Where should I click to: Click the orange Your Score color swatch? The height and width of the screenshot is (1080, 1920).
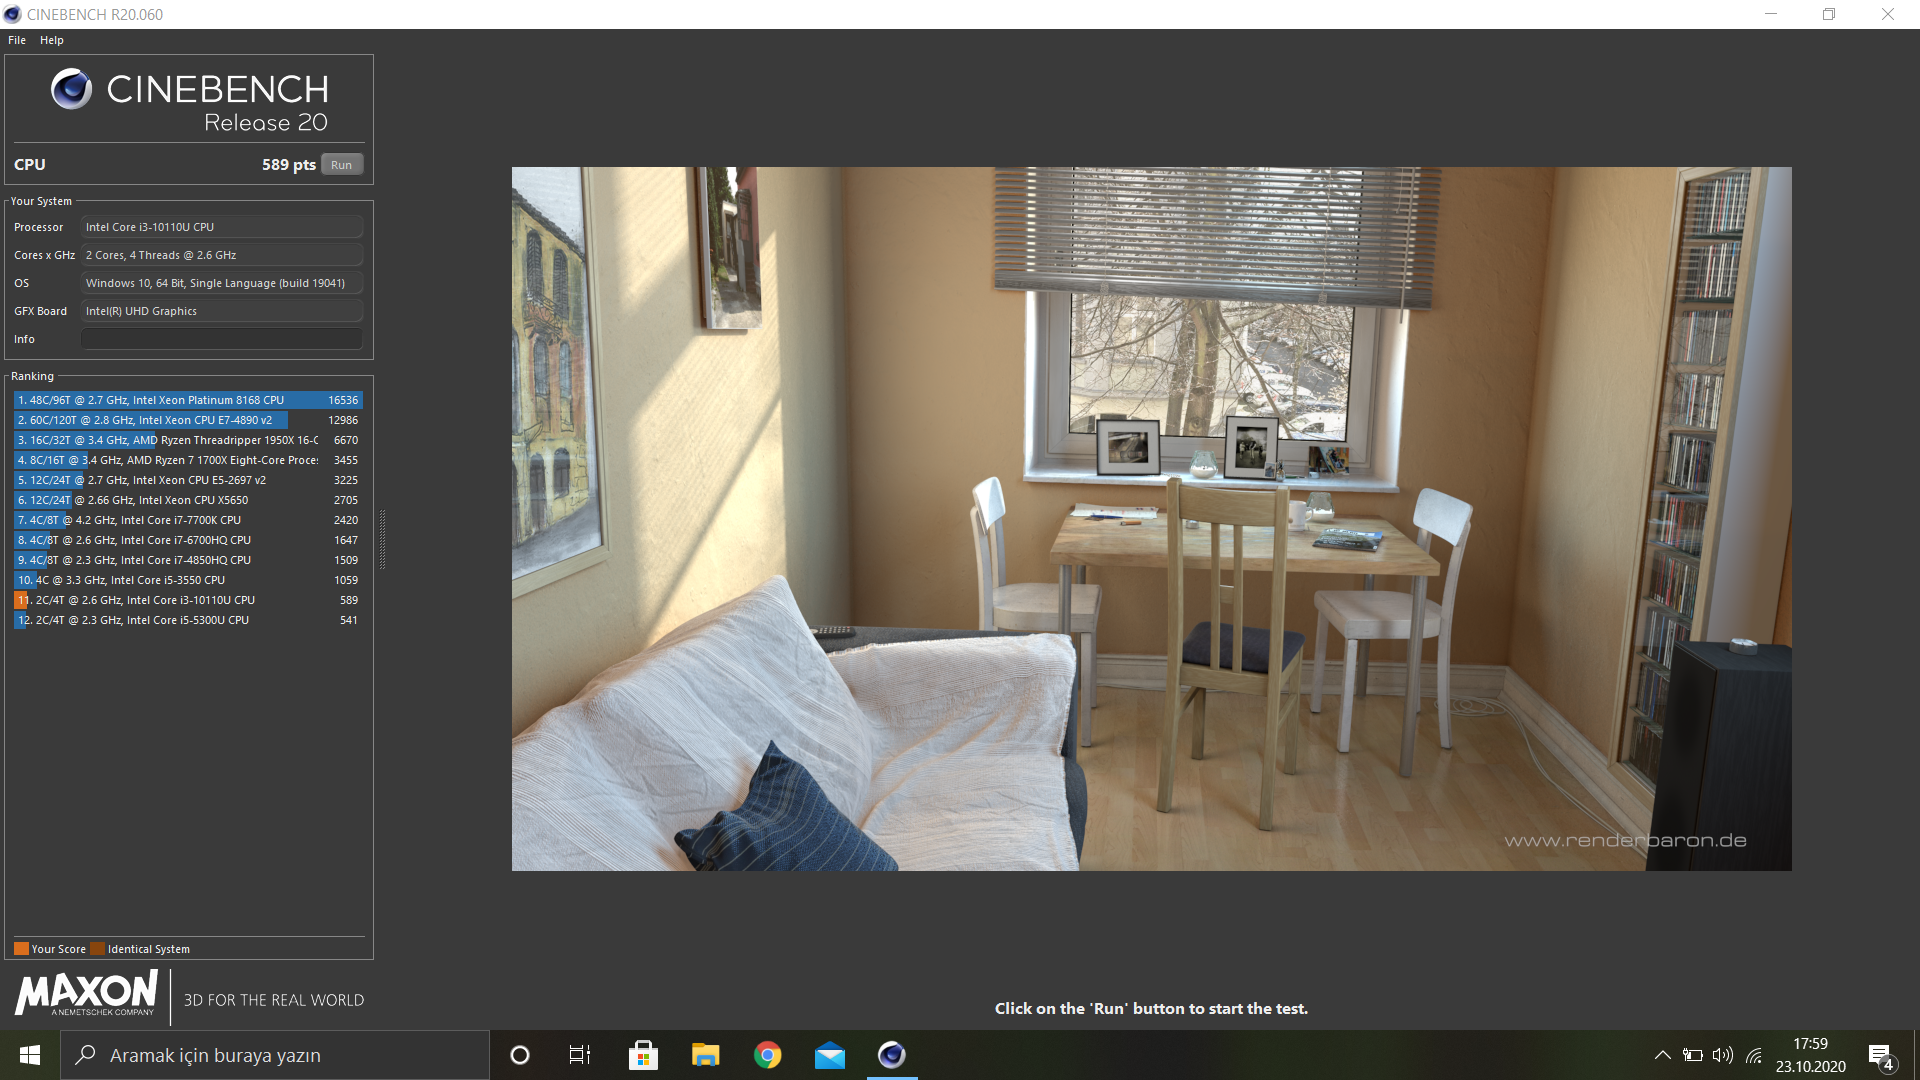click(x=21, y=949)
